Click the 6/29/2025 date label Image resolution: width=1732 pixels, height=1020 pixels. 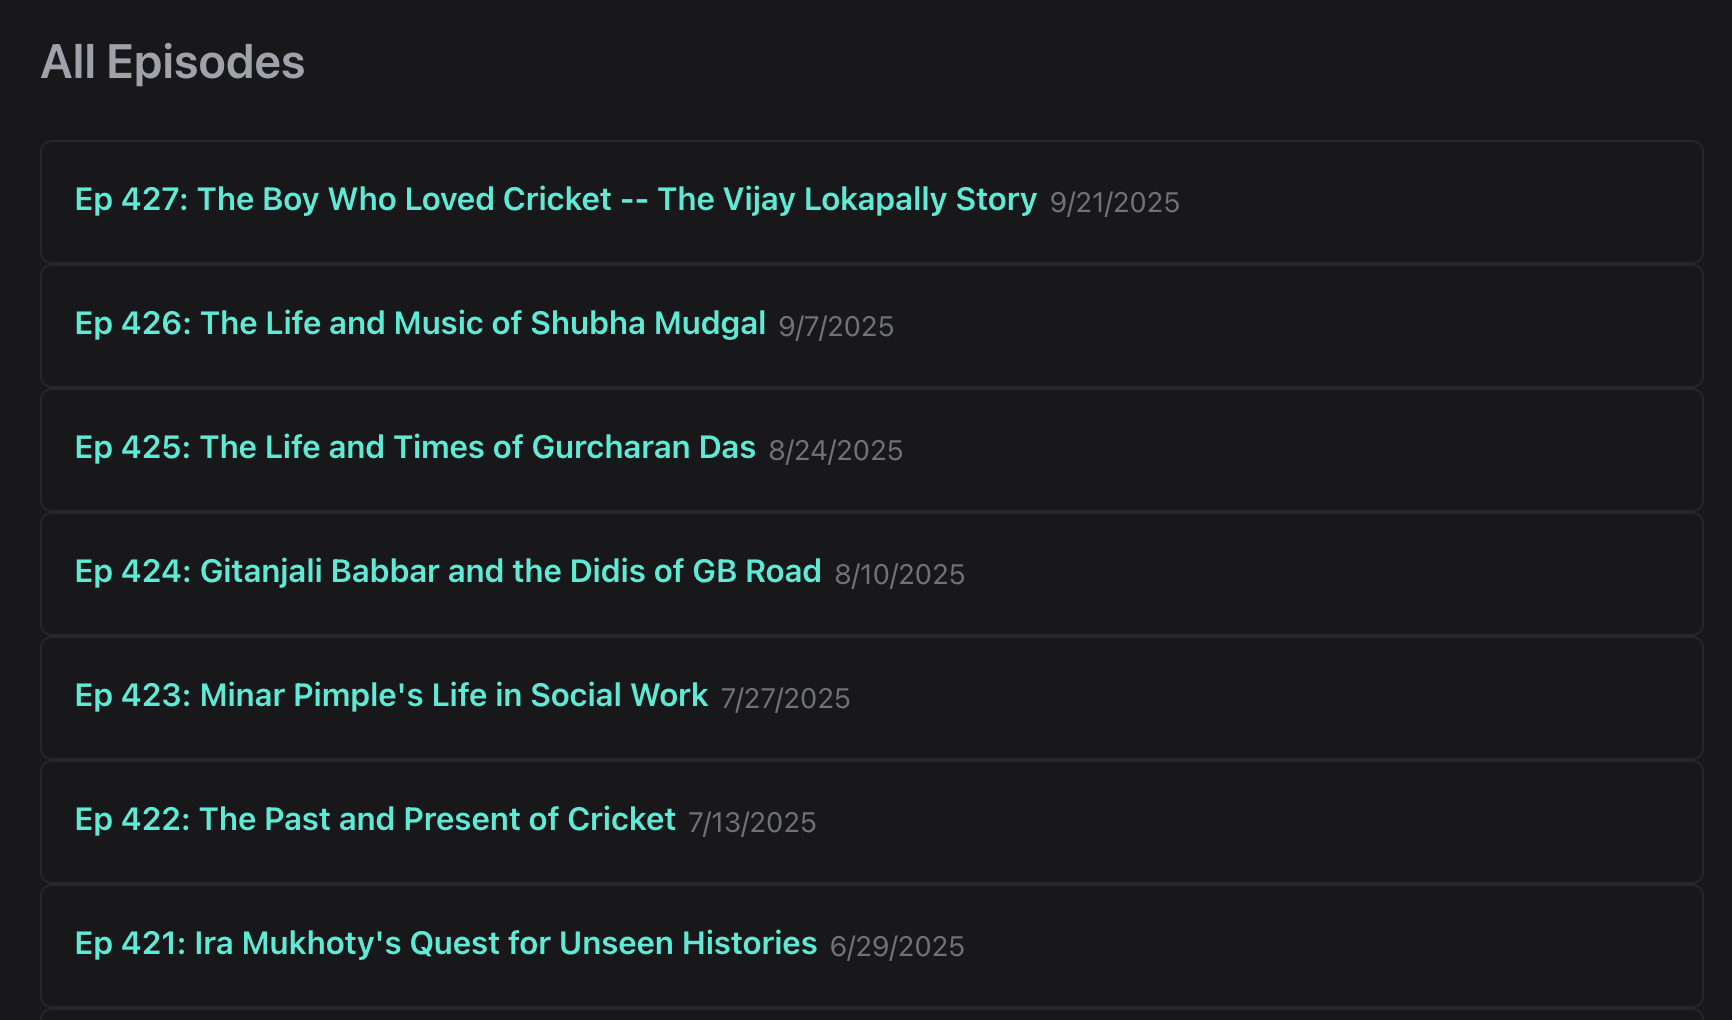coord(897,947)
